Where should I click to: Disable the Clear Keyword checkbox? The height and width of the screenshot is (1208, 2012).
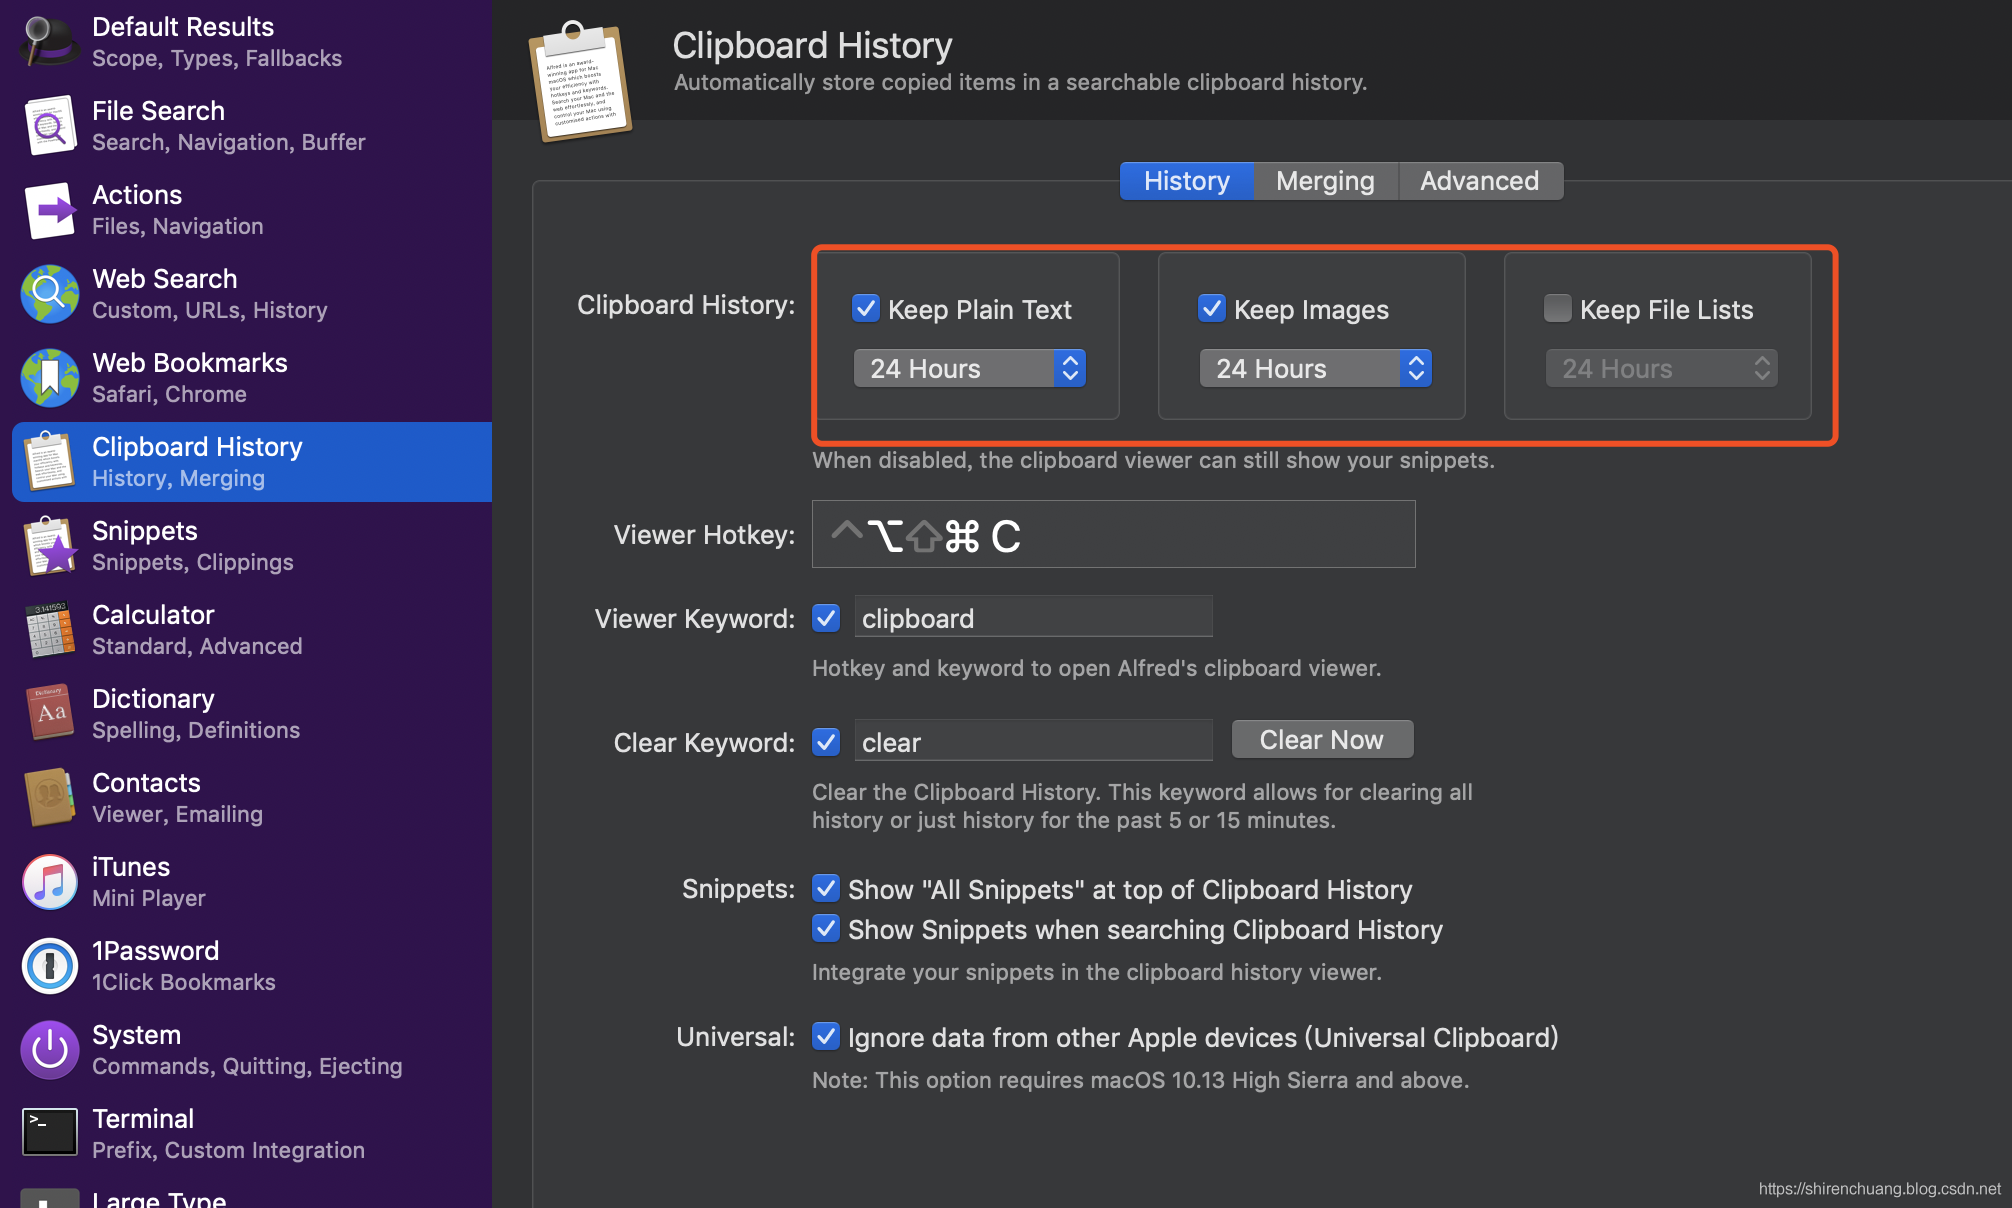tap(825, 742)
